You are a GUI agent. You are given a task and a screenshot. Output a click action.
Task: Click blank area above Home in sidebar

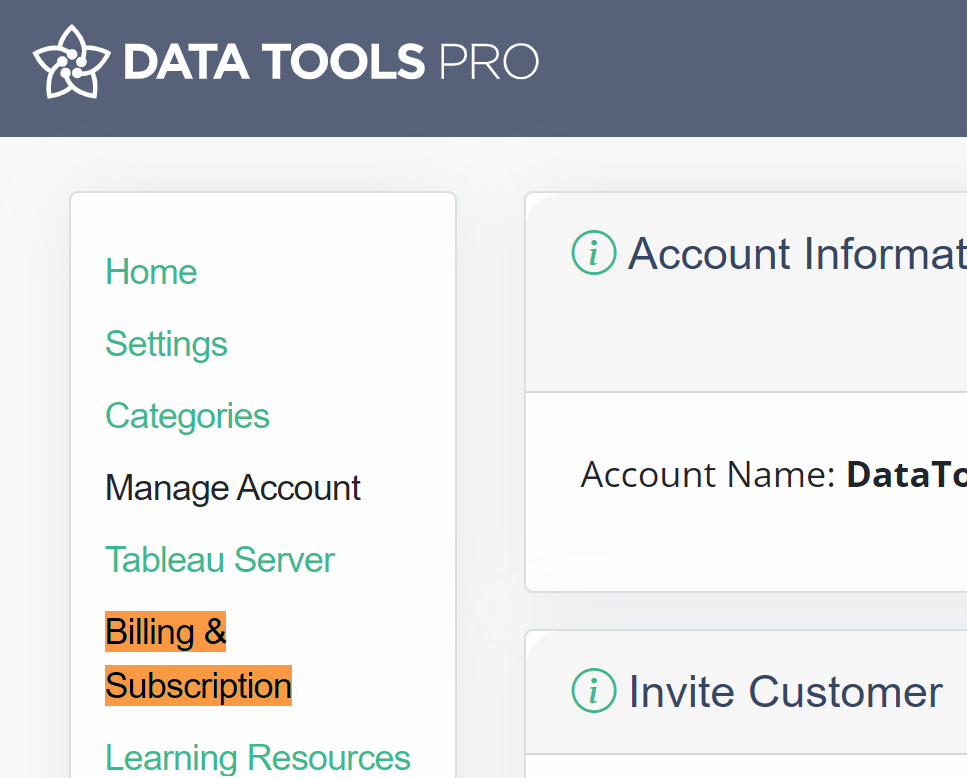pyautogui.click(x=263, y=223)
